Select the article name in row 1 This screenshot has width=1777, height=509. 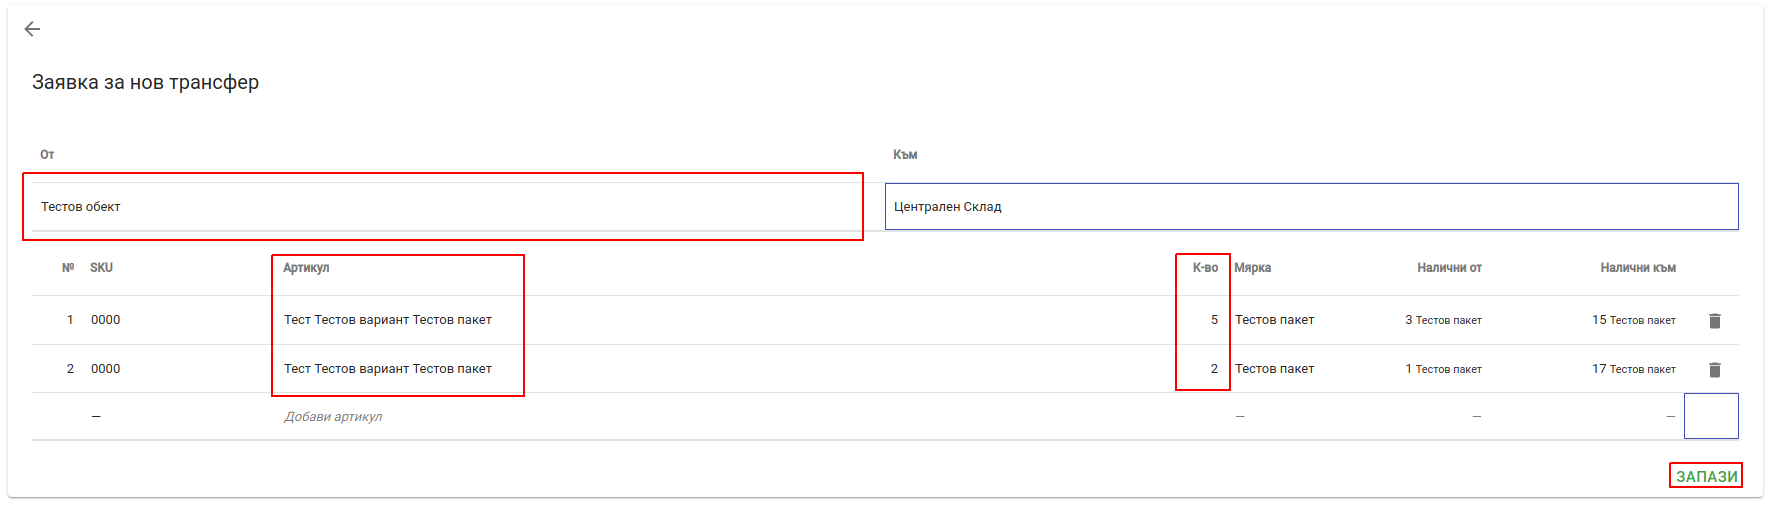click(388, 320)
